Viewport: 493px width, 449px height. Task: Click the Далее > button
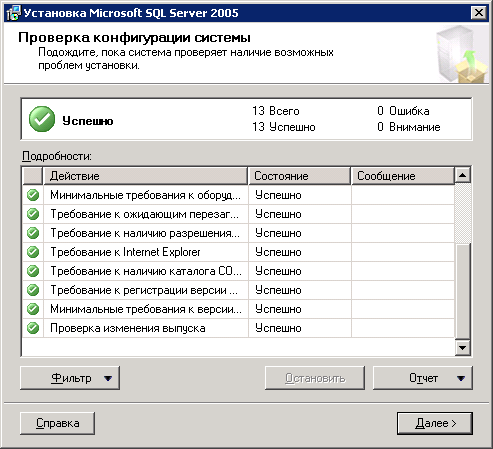pos(435,423)
